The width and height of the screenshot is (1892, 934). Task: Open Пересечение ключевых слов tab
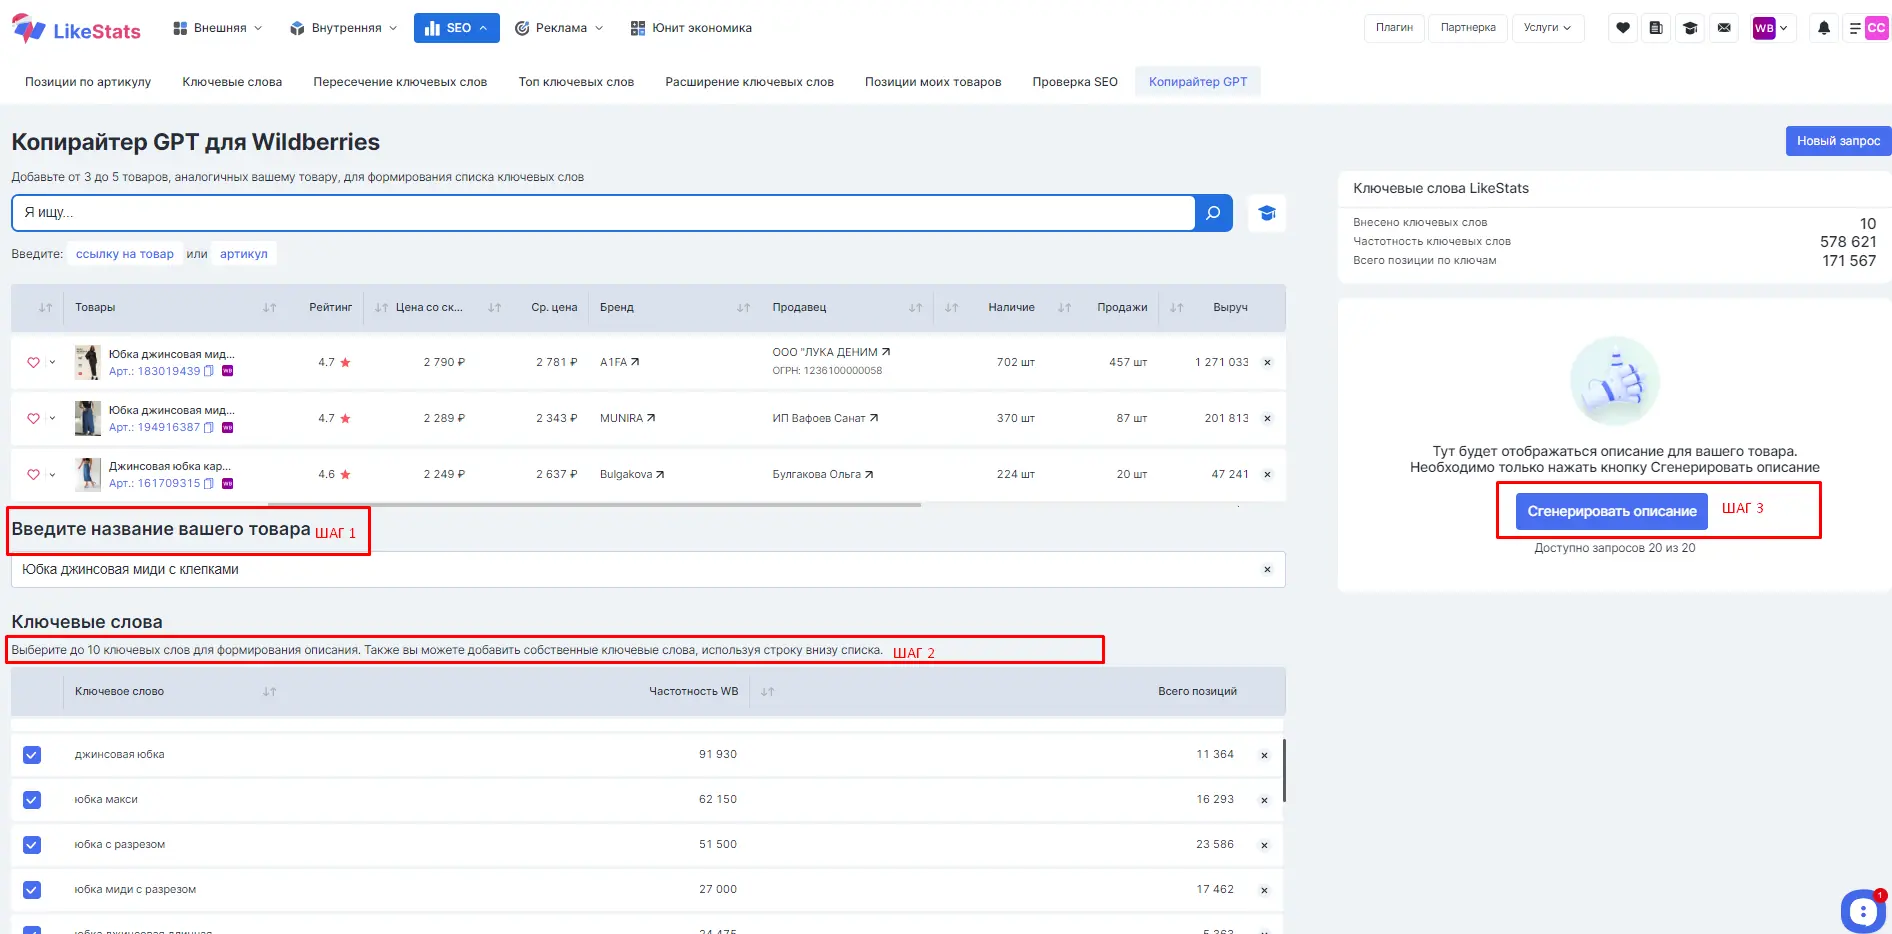click(400, 82)
